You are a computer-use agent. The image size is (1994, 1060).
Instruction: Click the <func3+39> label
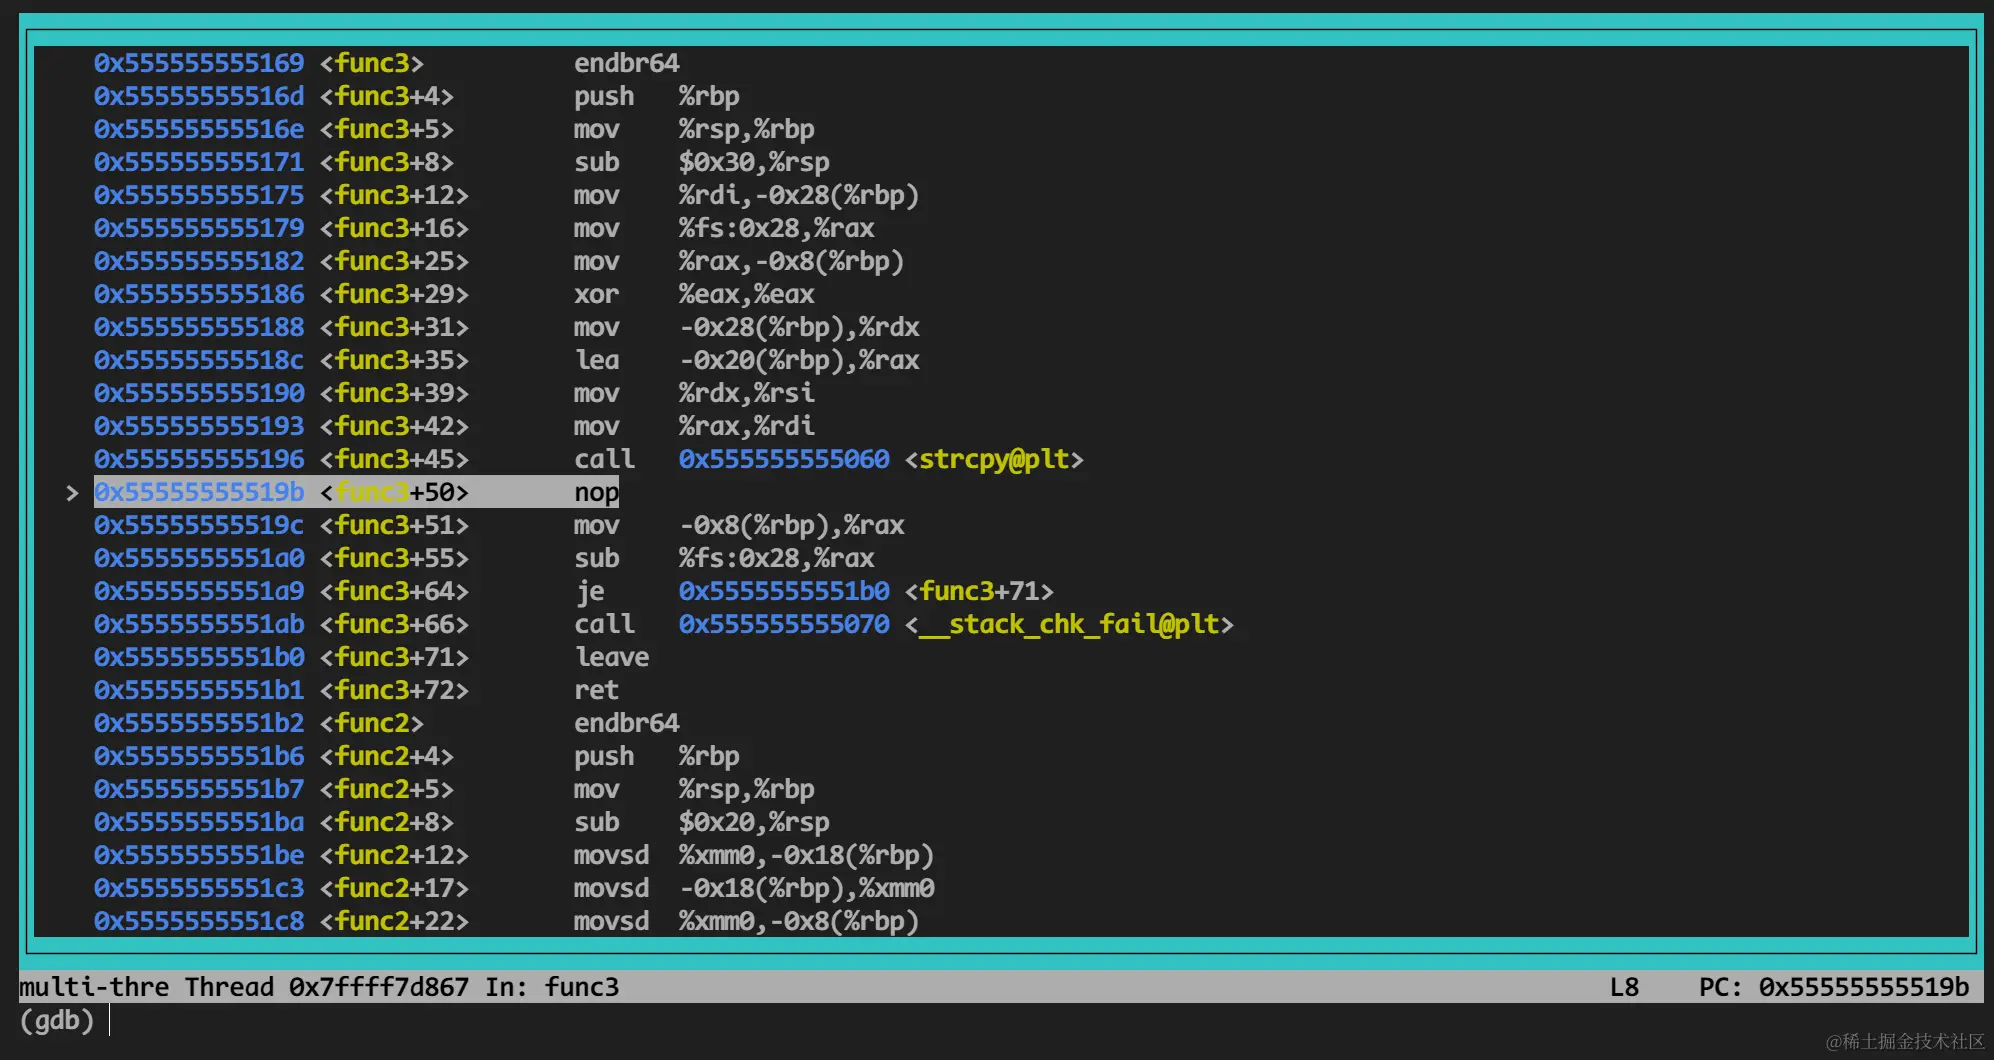[x=394, y=393]
